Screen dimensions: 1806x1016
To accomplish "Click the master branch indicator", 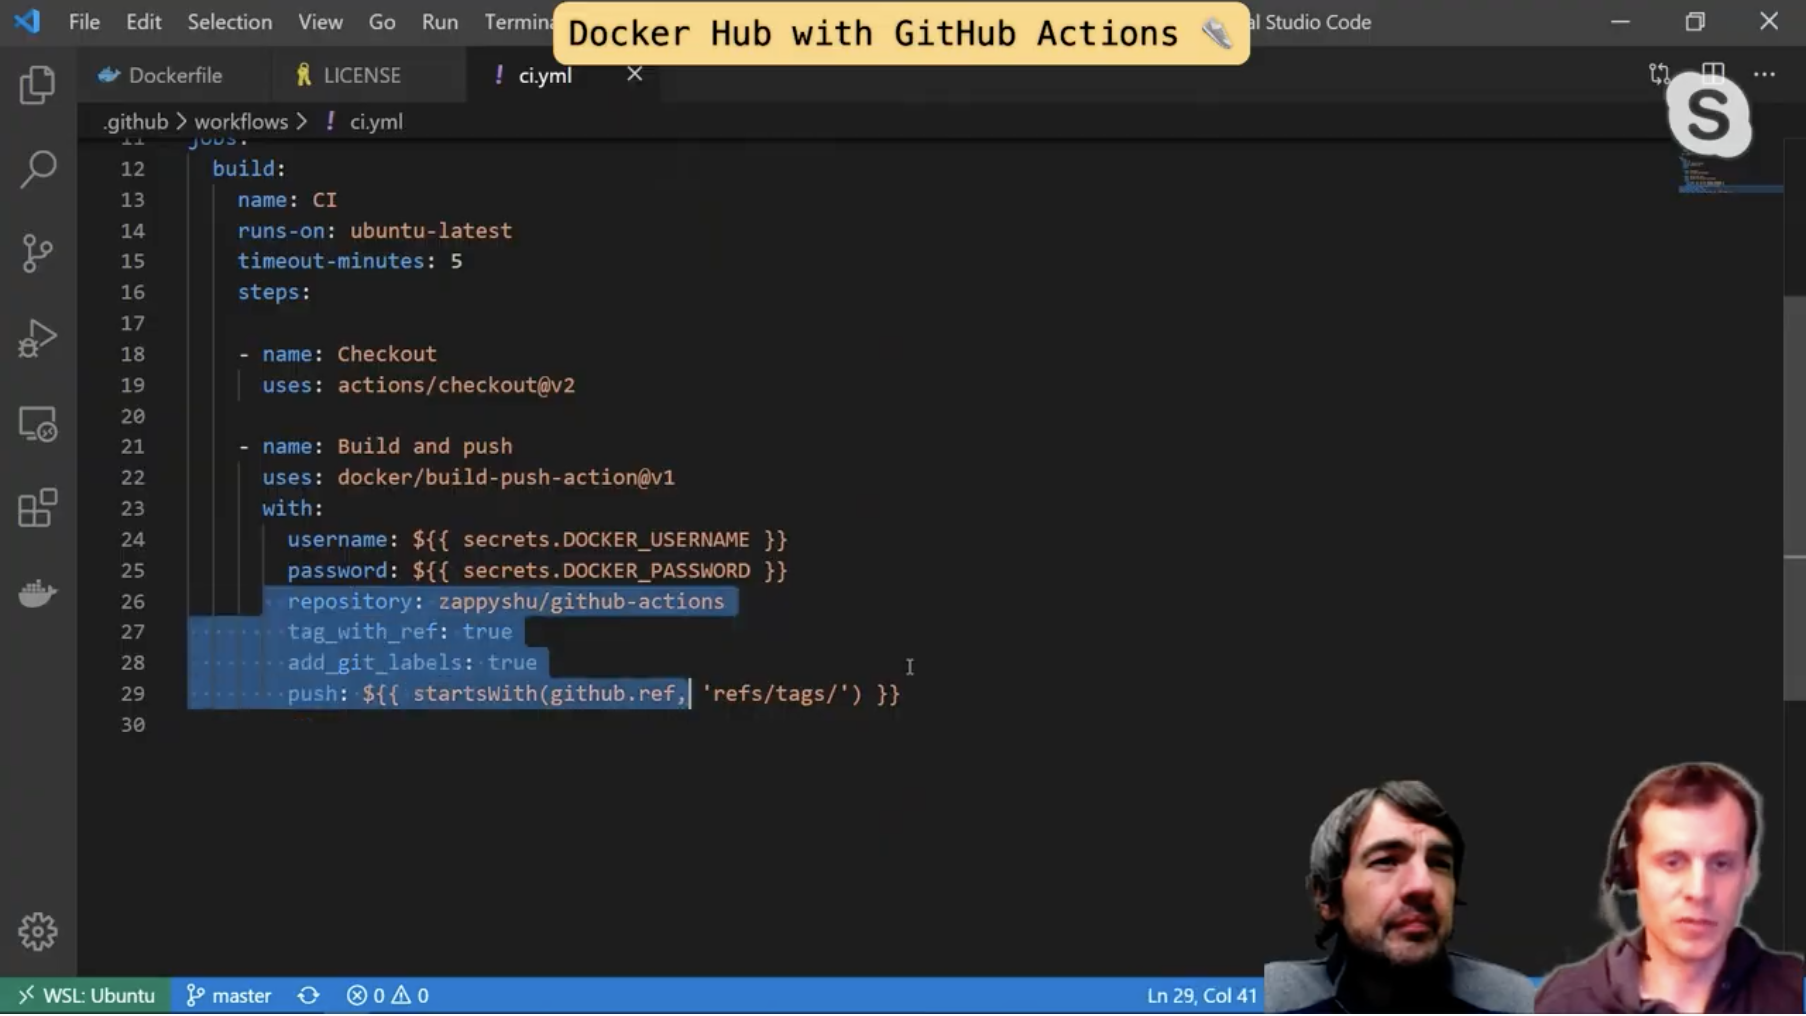I will (229, 995).
